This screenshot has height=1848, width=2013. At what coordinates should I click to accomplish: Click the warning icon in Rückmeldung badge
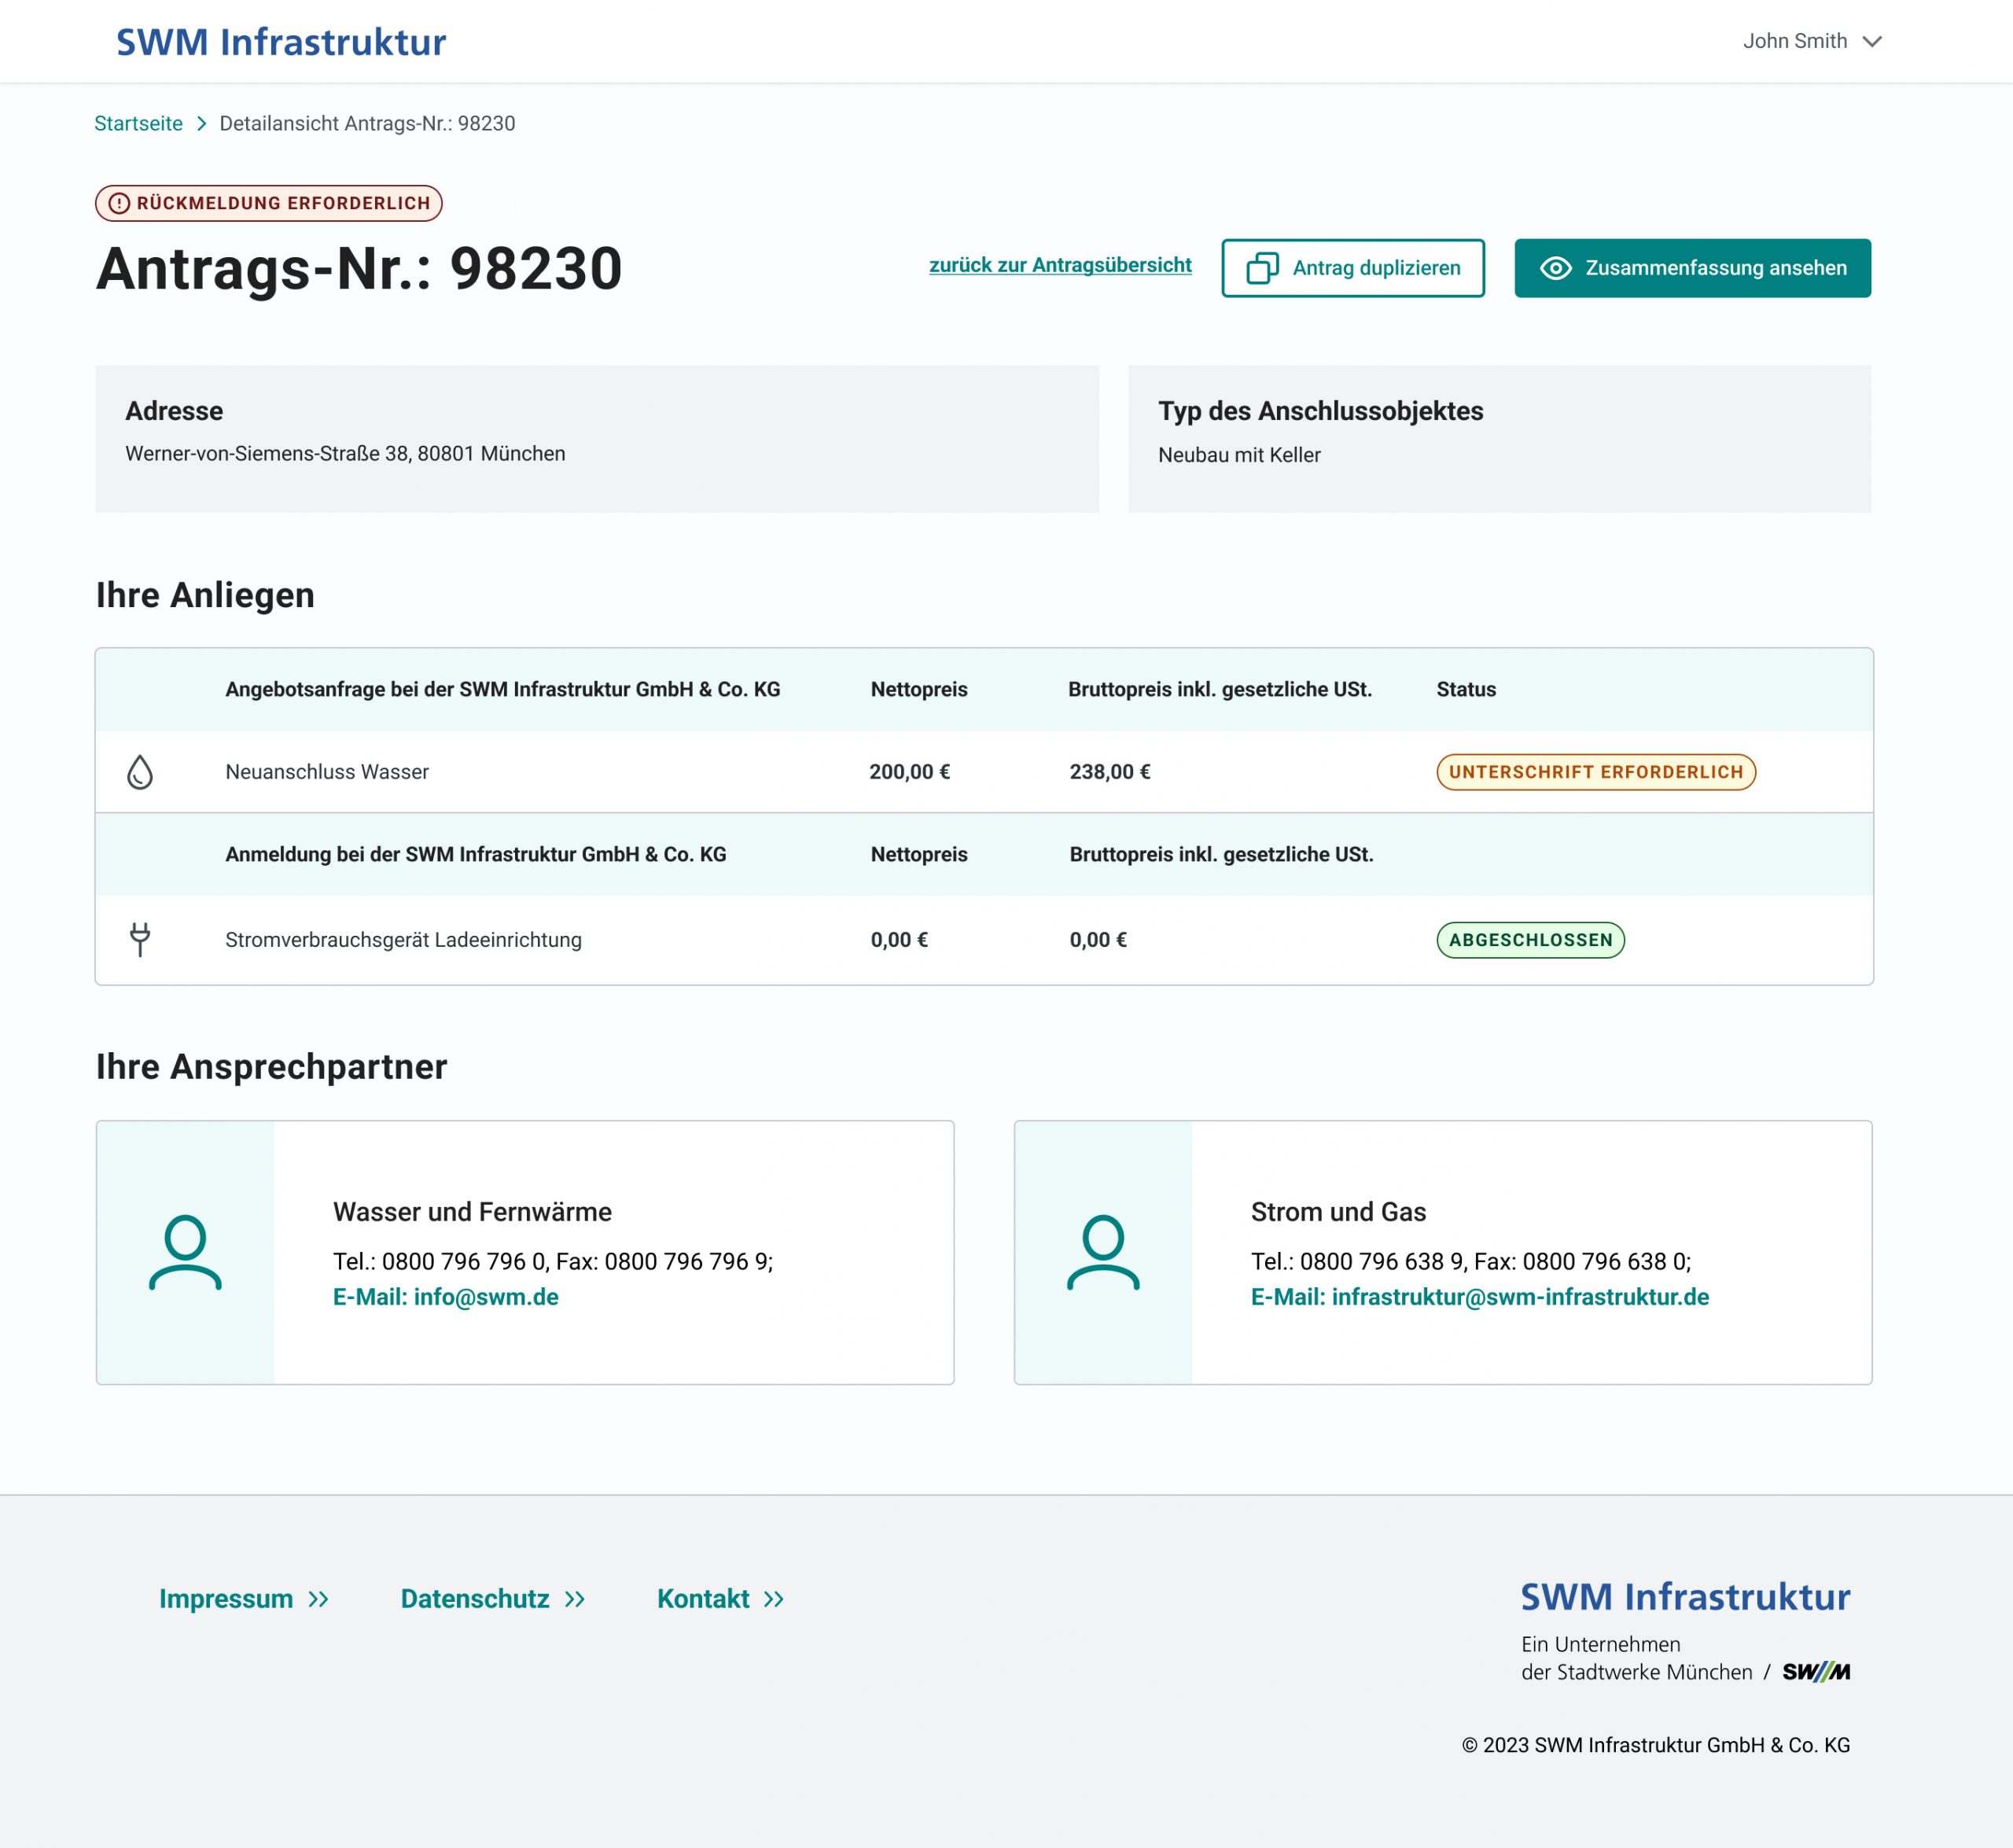tap(119, 203)
